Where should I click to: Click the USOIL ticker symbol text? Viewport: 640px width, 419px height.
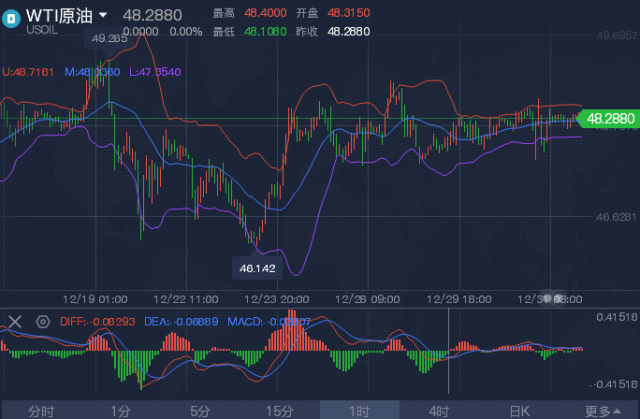(42, 30)
